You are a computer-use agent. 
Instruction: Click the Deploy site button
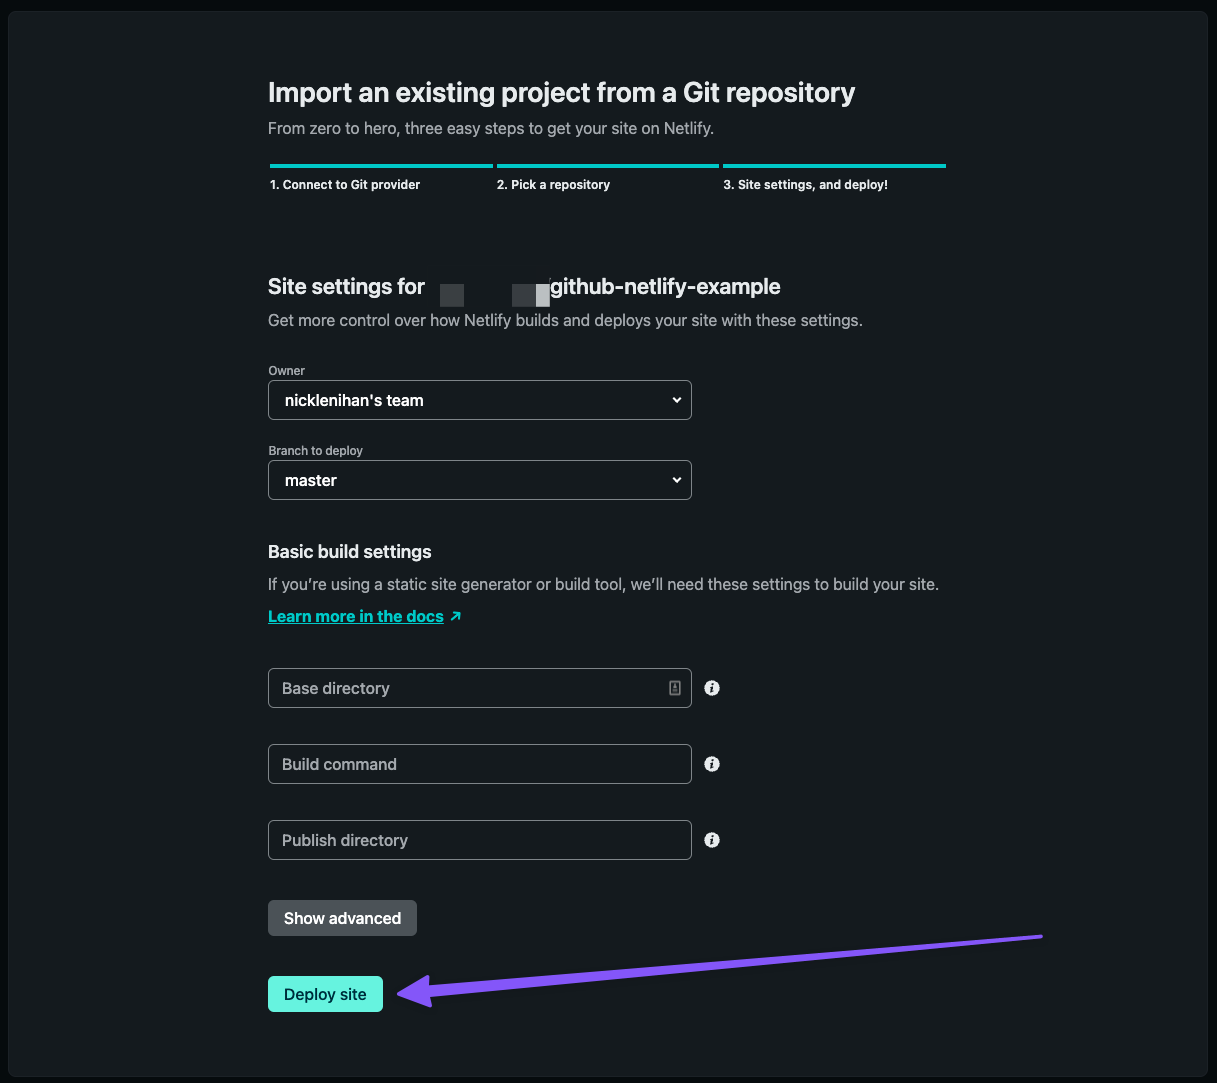[325, 994]
